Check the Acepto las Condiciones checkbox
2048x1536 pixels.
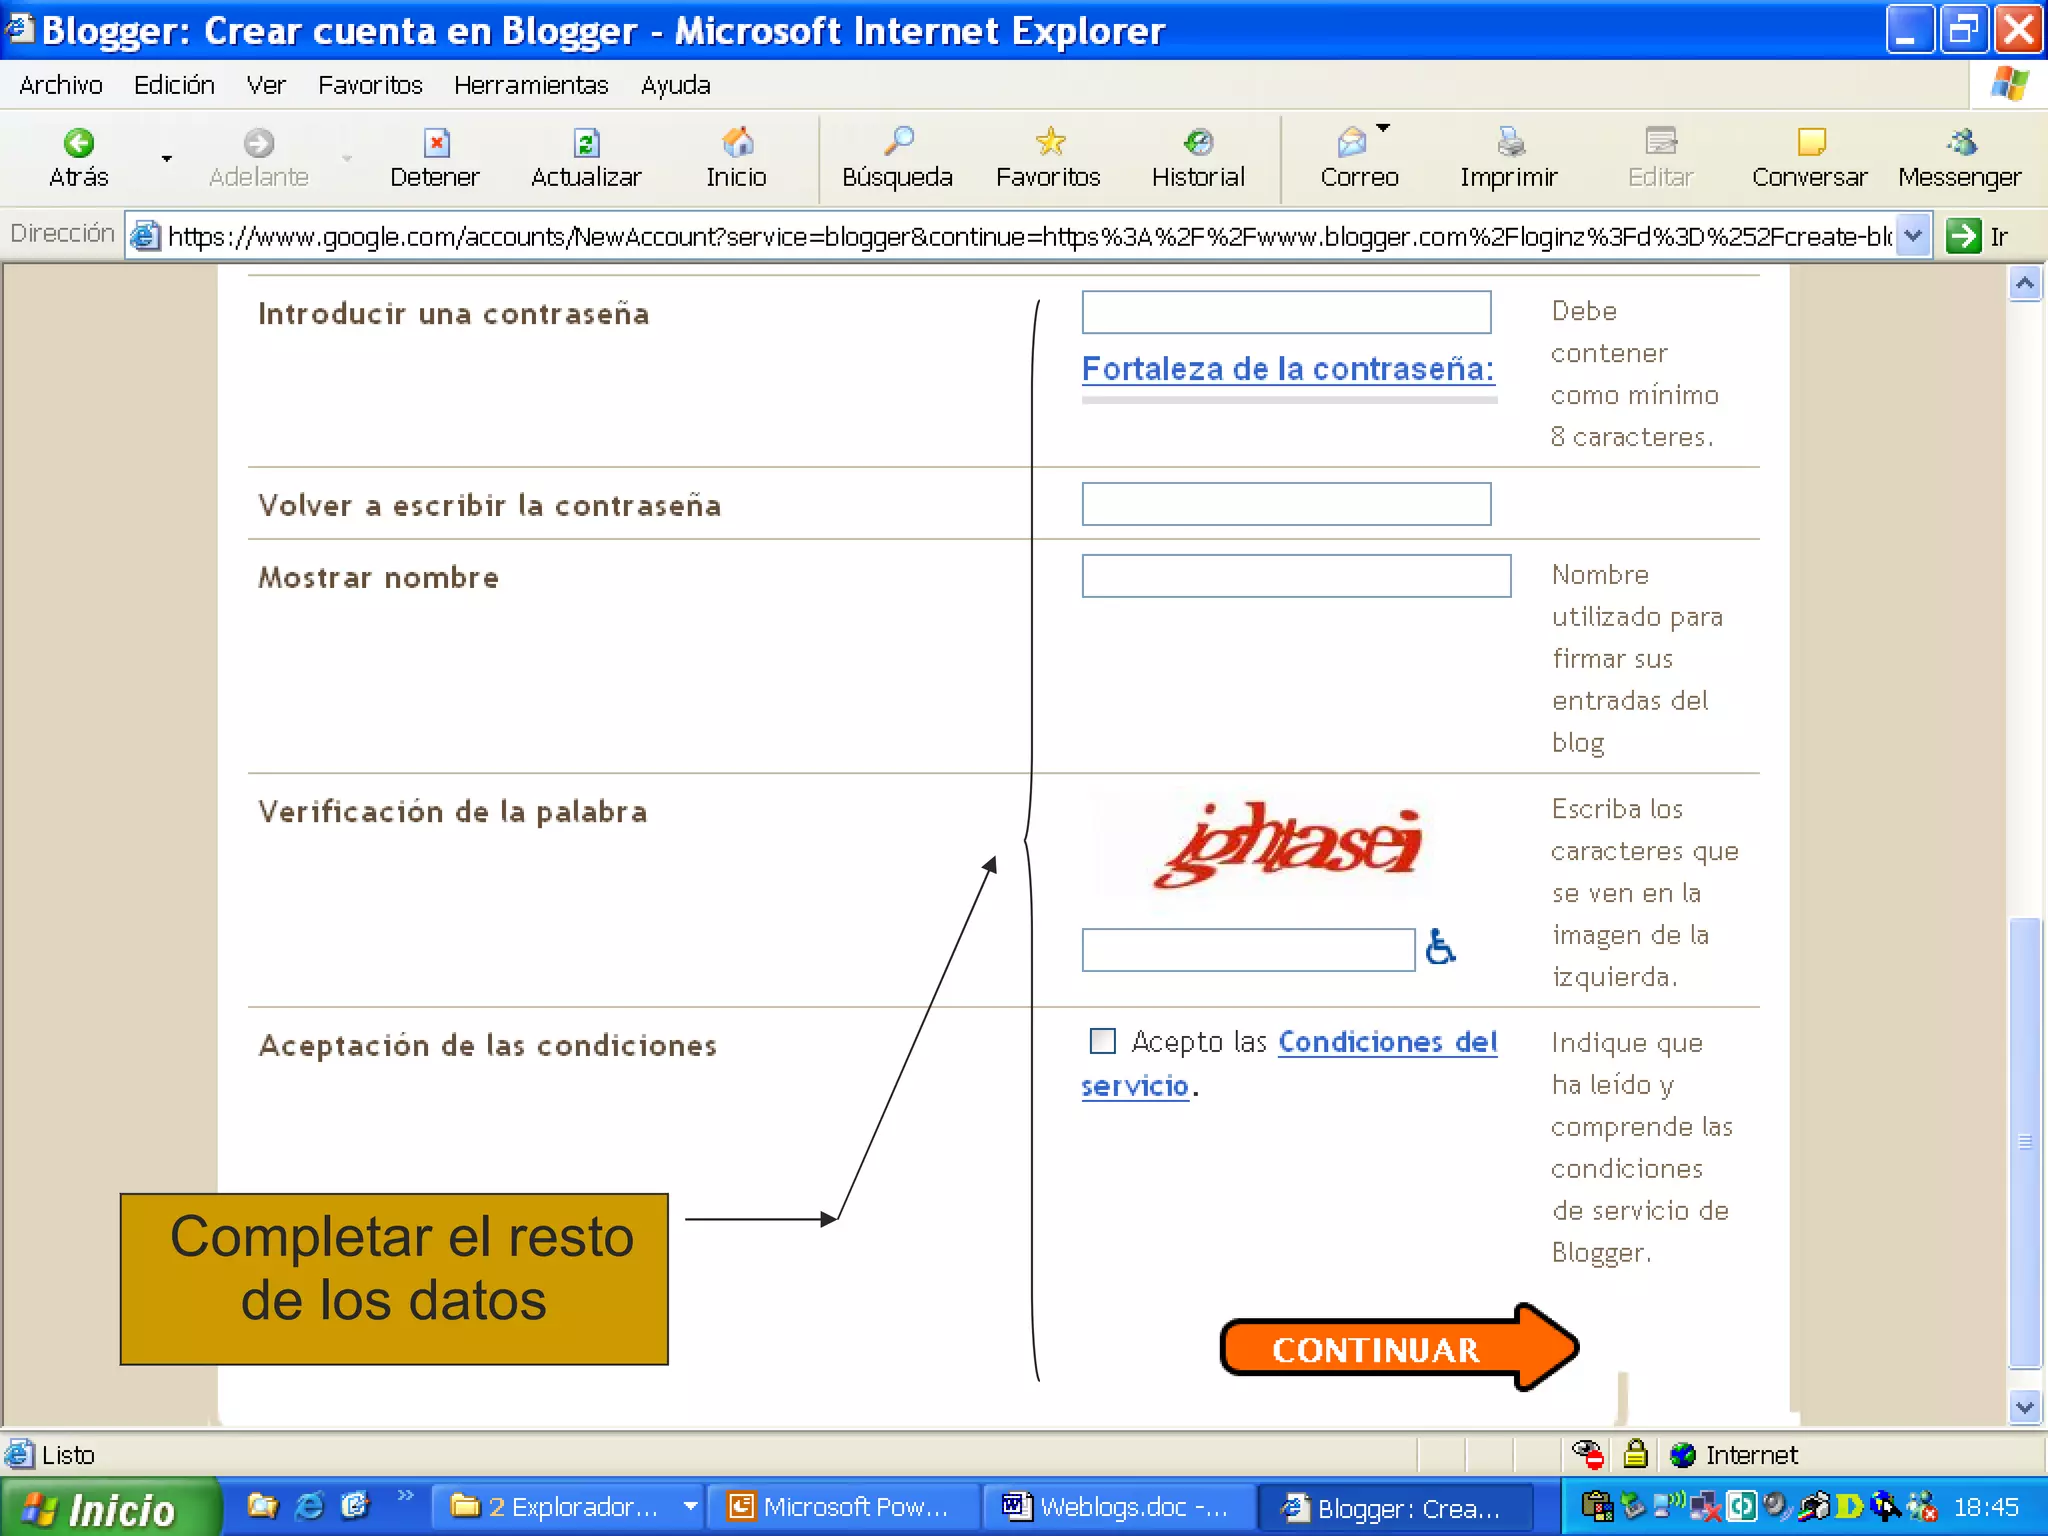[x=1102, y=1041]
